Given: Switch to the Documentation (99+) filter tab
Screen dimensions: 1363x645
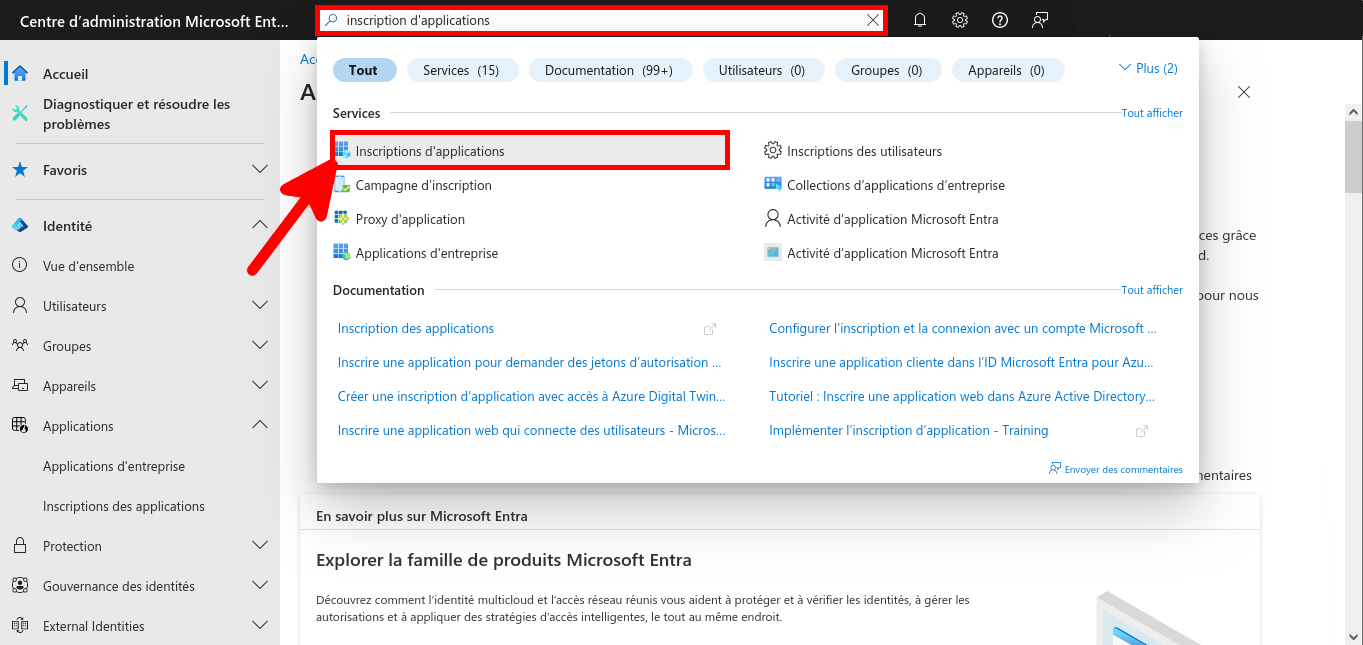Looking at the screenshot, I should point(610,70).
